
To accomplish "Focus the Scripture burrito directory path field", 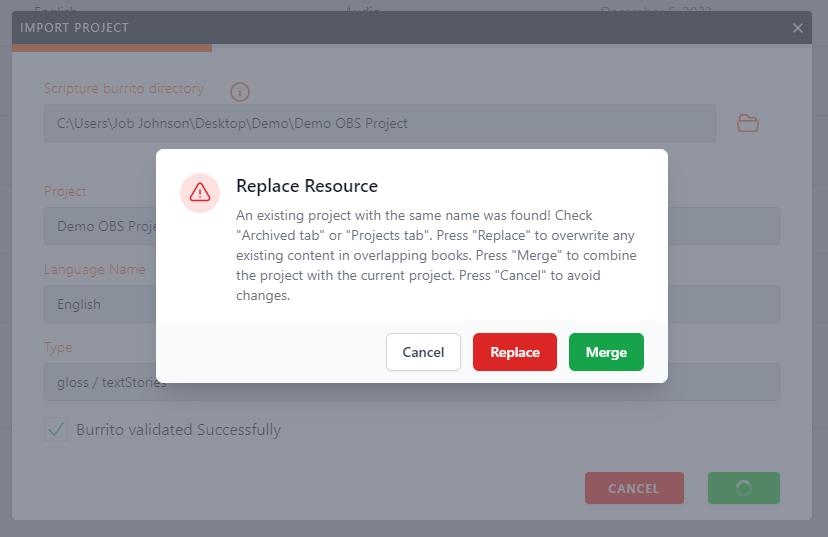I will click(x=380, y=123).
